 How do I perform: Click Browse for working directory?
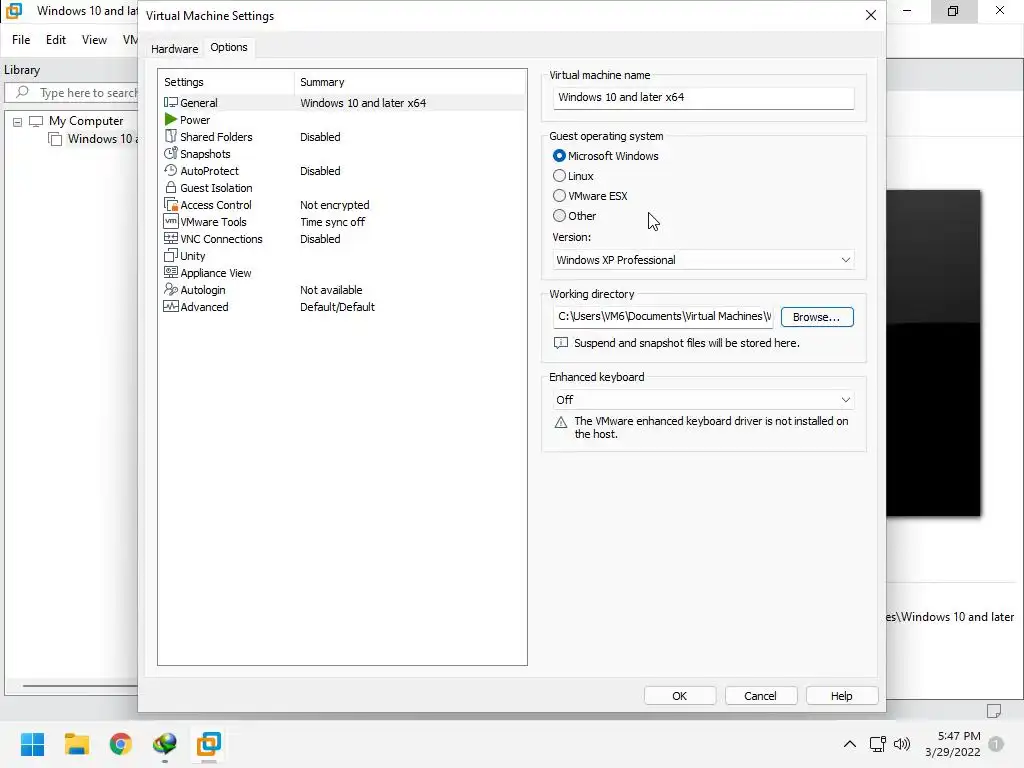click(x=817, y=317)
